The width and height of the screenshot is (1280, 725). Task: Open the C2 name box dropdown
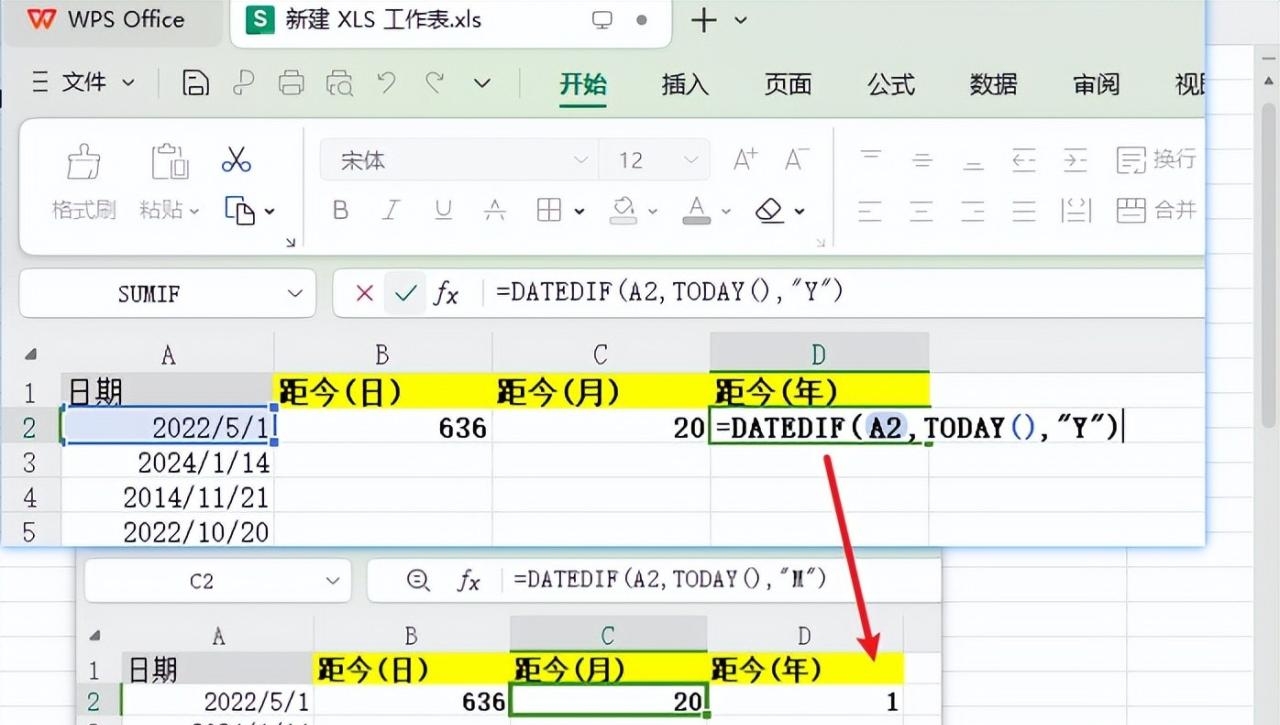(331, 580)
